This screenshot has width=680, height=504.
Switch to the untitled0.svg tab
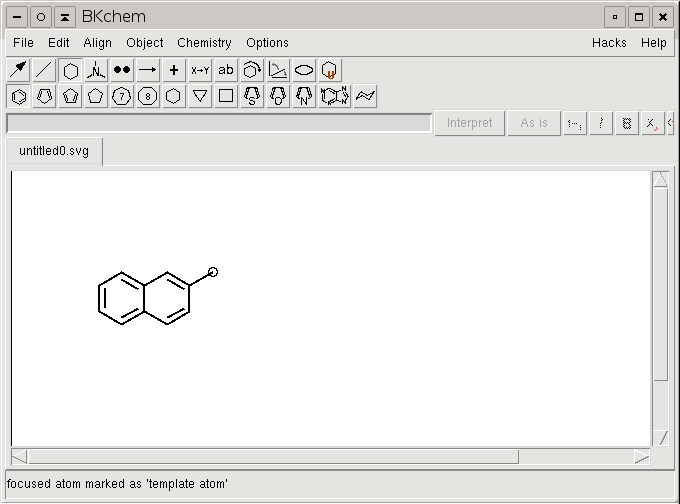[x=54, y=152]
